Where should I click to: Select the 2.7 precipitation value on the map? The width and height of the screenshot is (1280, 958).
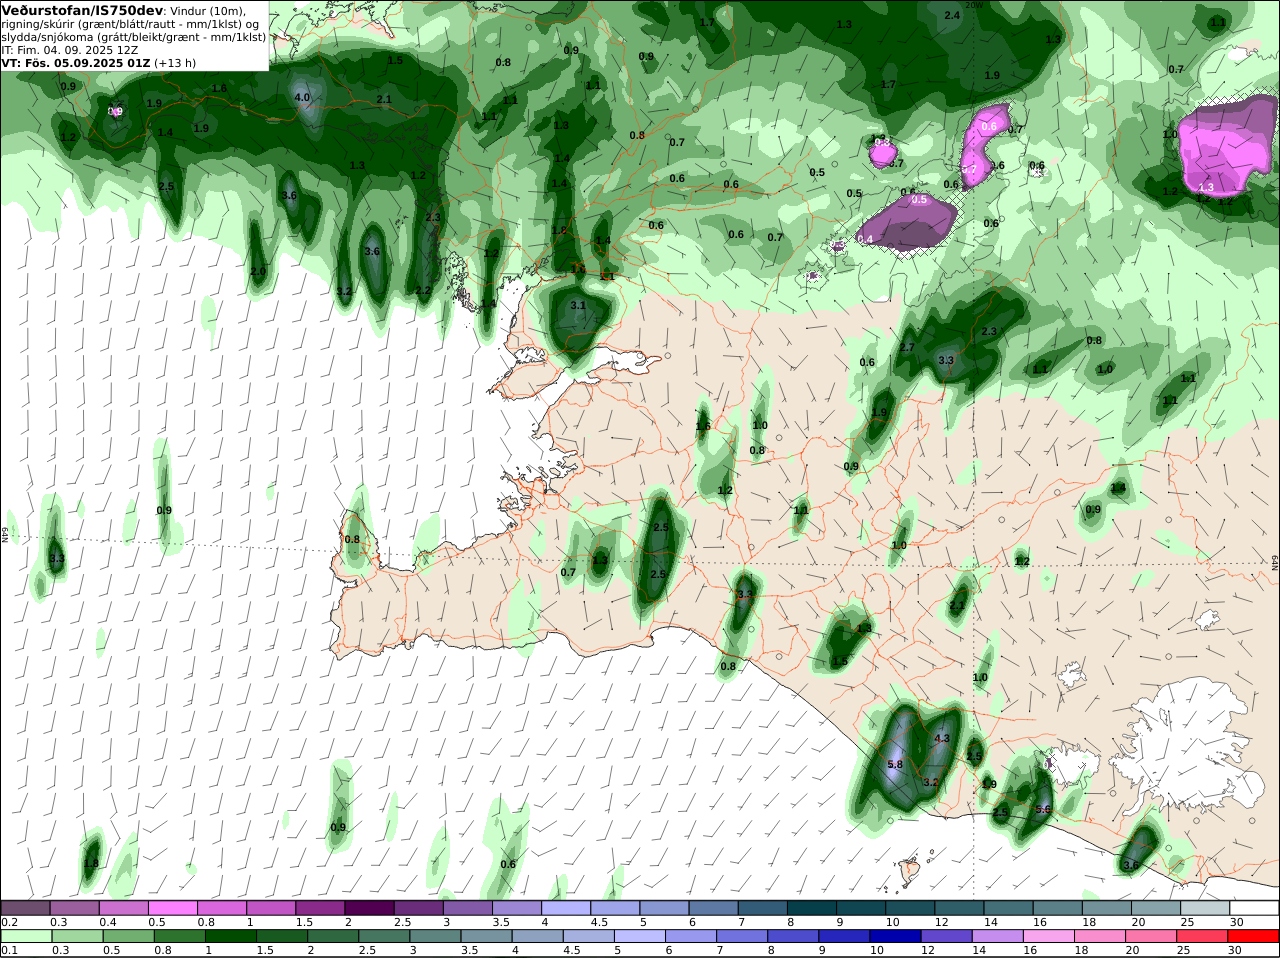pyautogui.click(x=907, y=348)
